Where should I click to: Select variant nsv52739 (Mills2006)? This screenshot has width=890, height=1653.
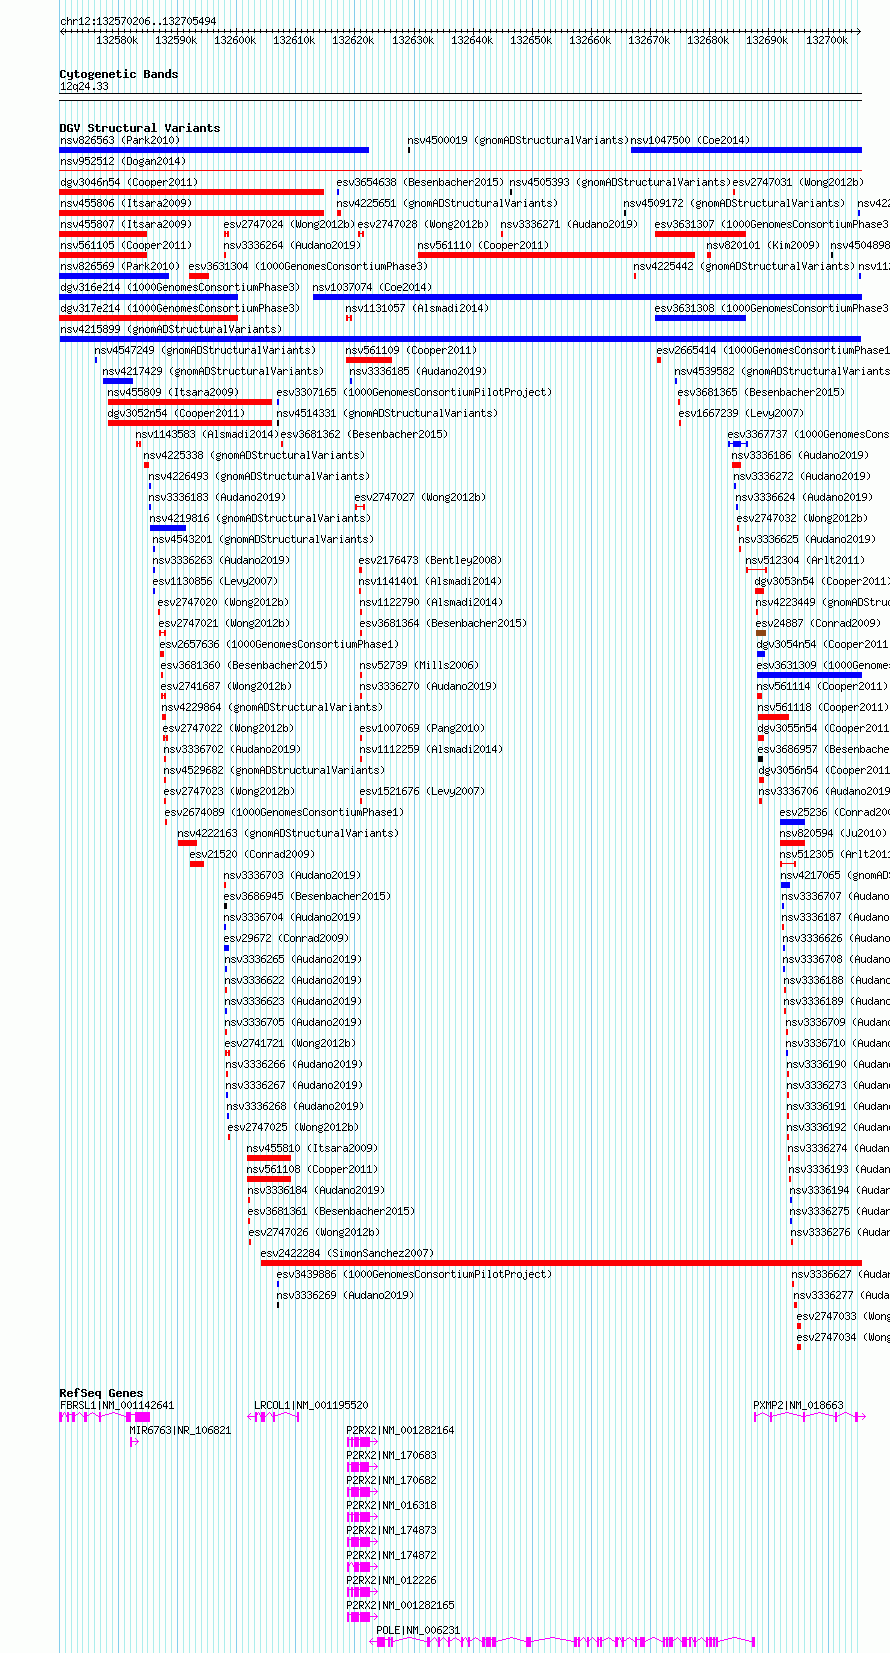coord(418,665)
